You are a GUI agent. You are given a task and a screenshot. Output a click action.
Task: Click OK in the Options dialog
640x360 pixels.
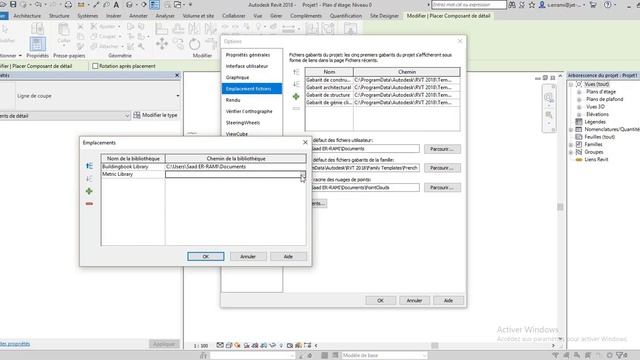pos(380,300)
